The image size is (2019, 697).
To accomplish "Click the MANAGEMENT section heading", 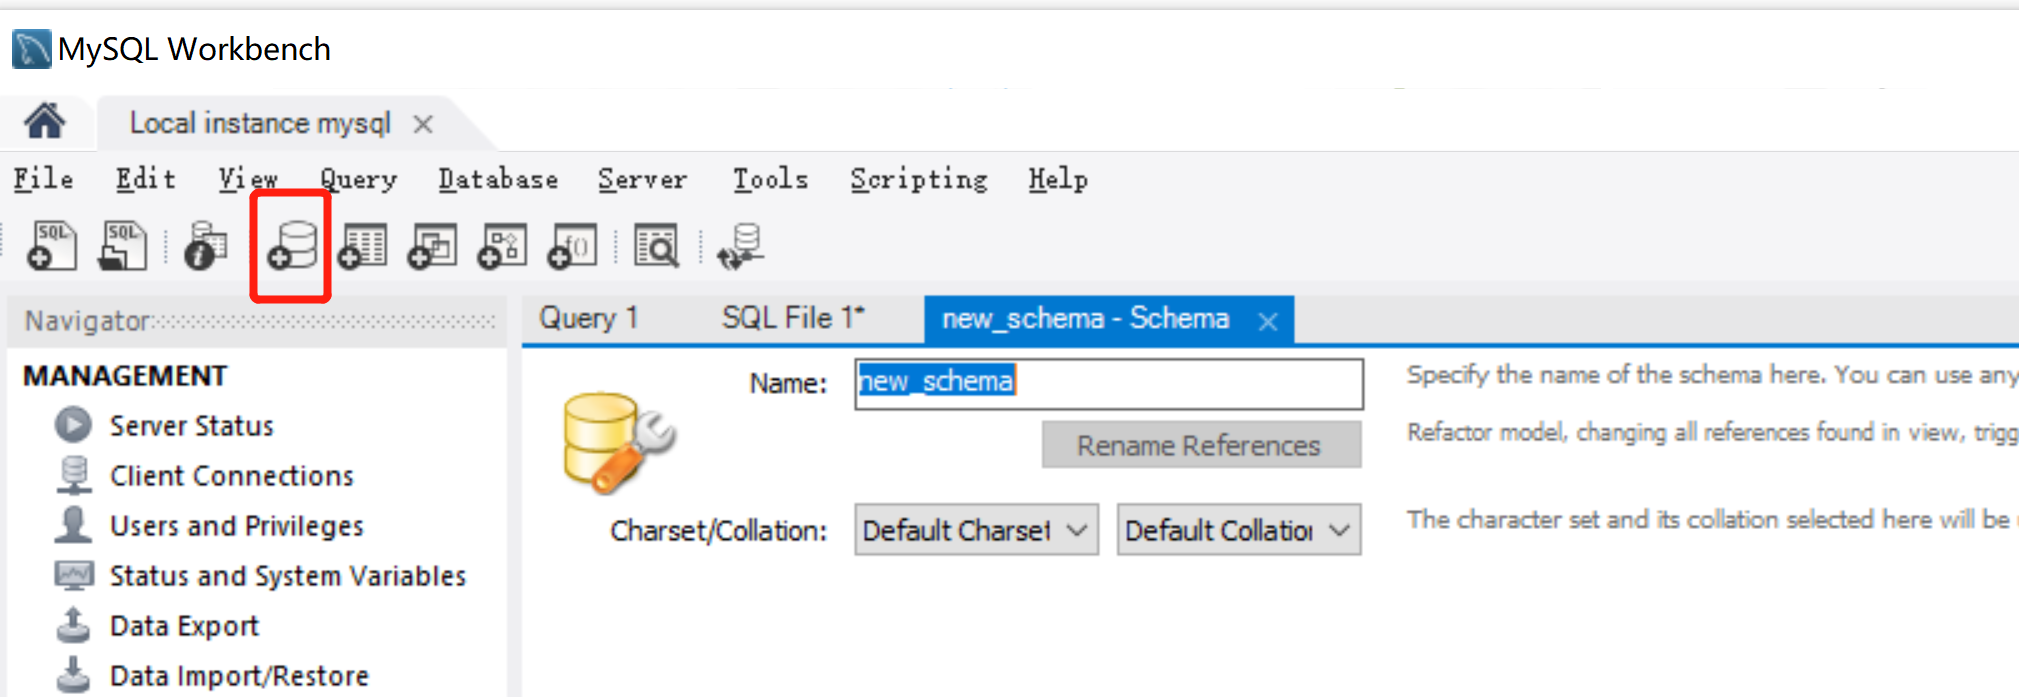I will click(125, 376).
